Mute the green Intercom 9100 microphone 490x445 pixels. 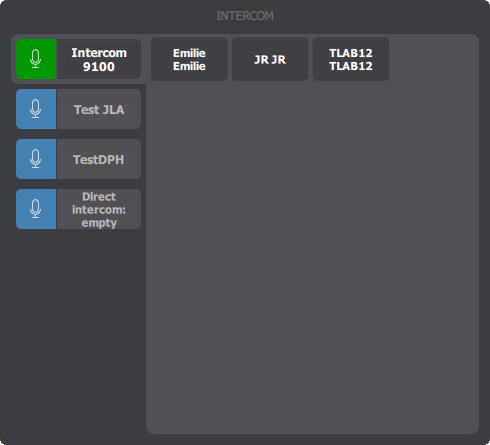[x=36, y=59]
